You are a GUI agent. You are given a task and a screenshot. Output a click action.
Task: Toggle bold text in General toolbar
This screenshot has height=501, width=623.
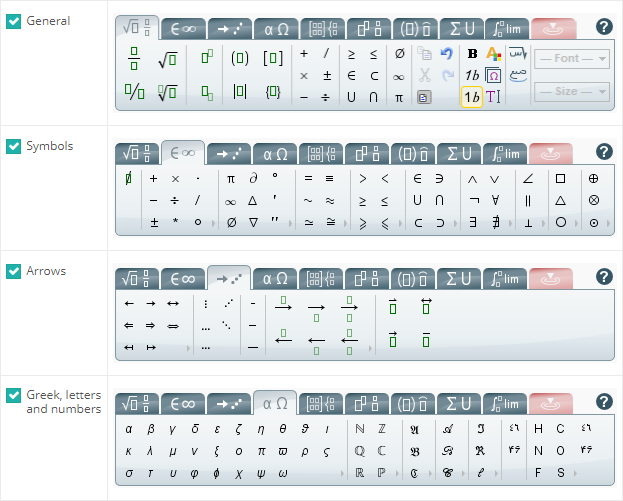472,54
